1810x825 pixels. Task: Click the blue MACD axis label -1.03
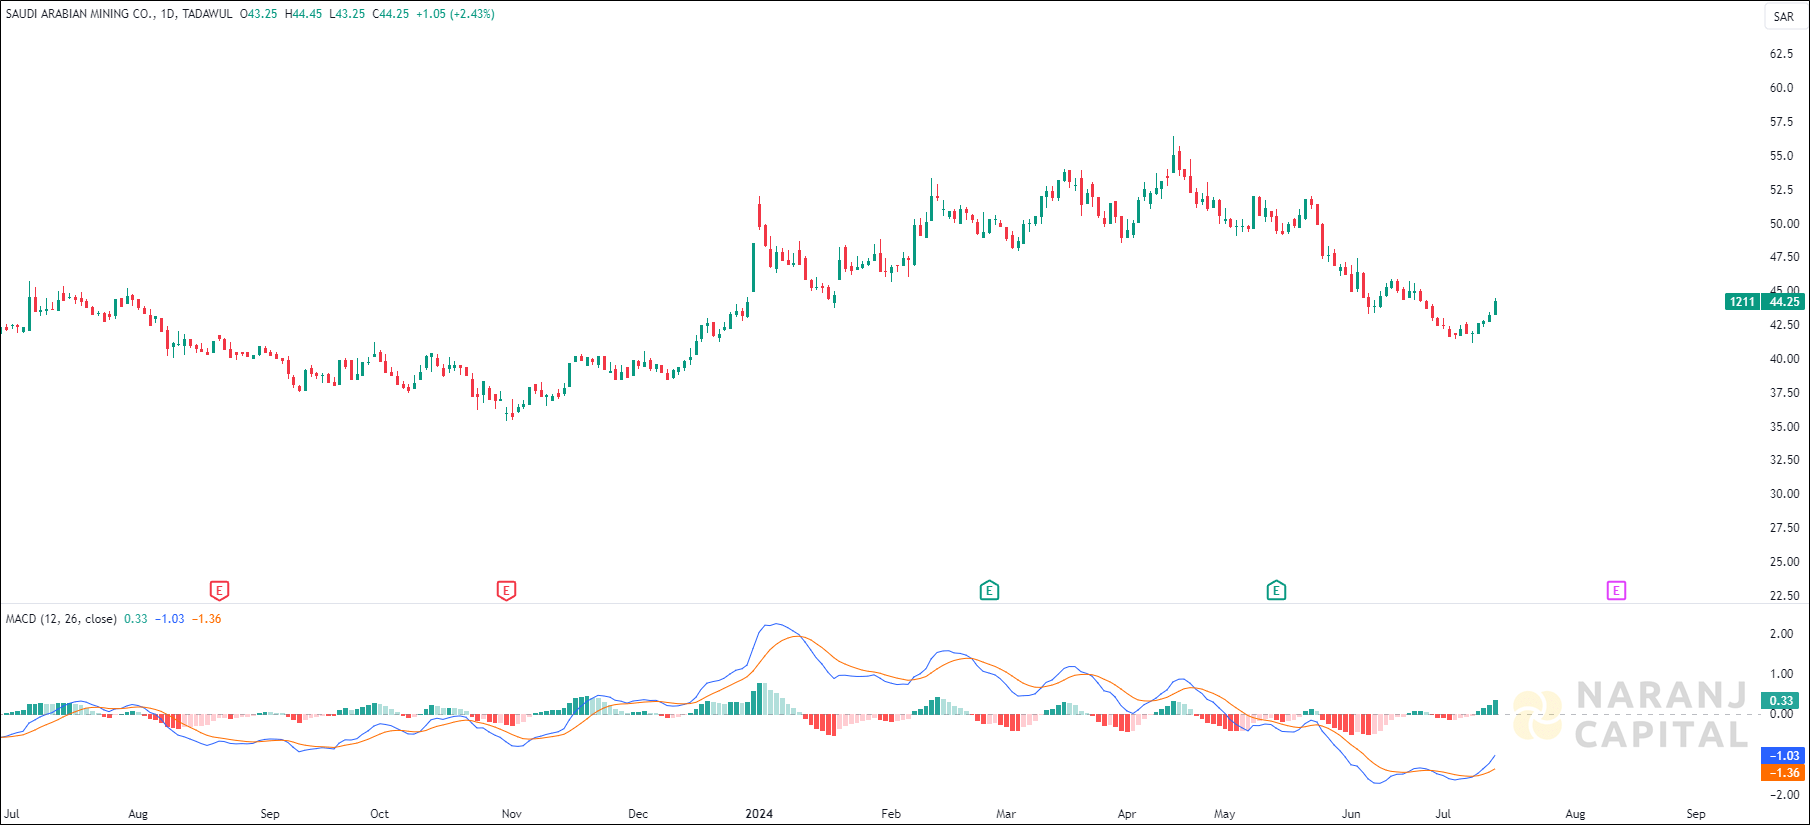click(x=1784, y=756)
